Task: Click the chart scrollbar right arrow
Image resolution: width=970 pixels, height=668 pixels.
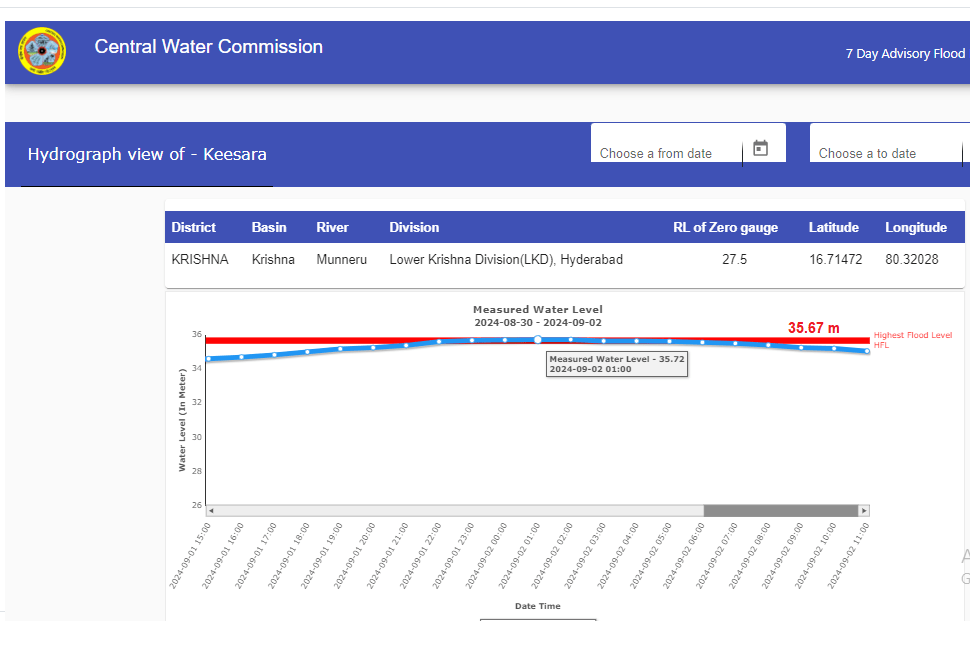Action: (864, 510)
